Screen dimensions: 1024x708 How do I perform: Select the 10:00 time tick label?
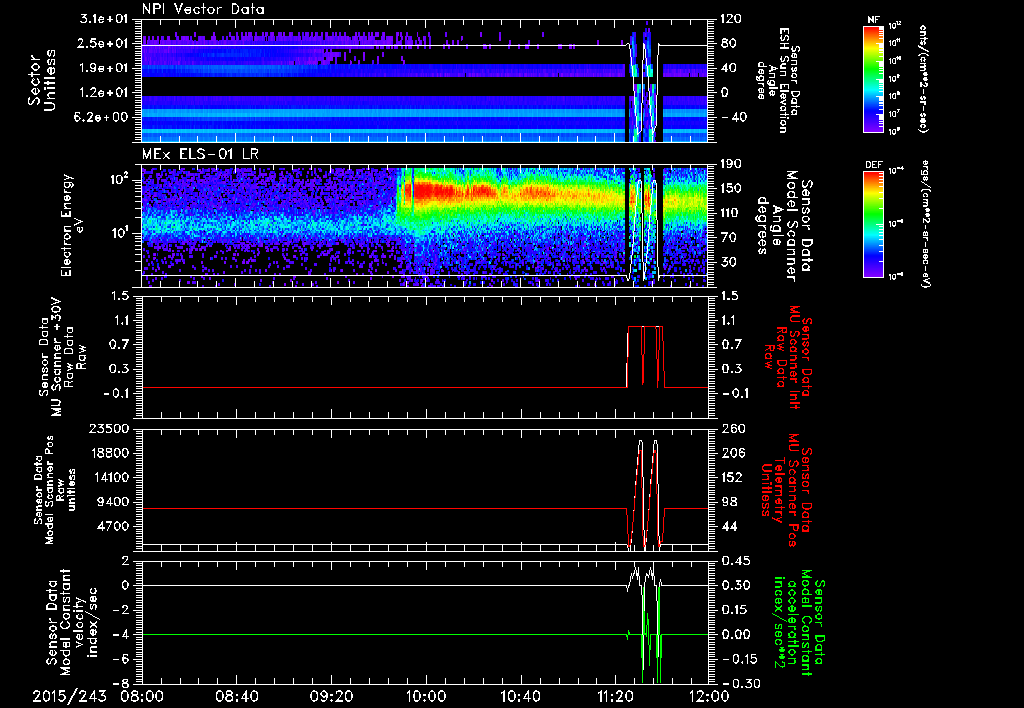pyautogui.click(x=426, y=696)
